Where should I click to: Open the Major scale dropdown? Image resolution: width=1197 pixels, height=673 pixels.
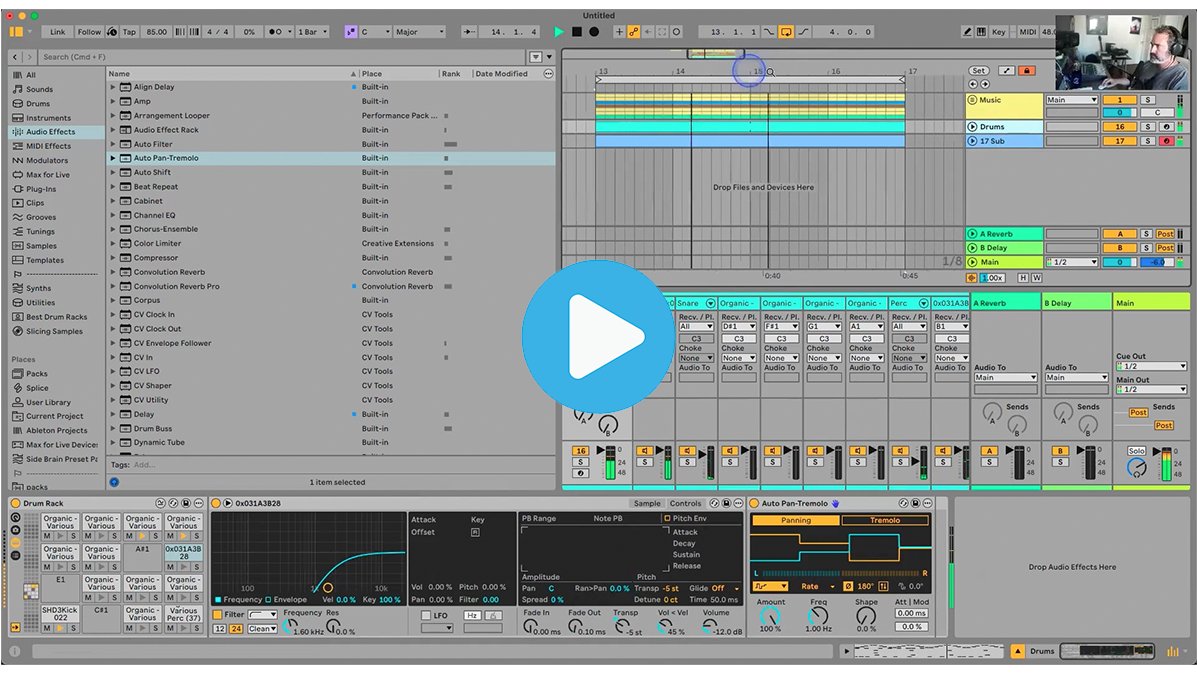(420, 32)
